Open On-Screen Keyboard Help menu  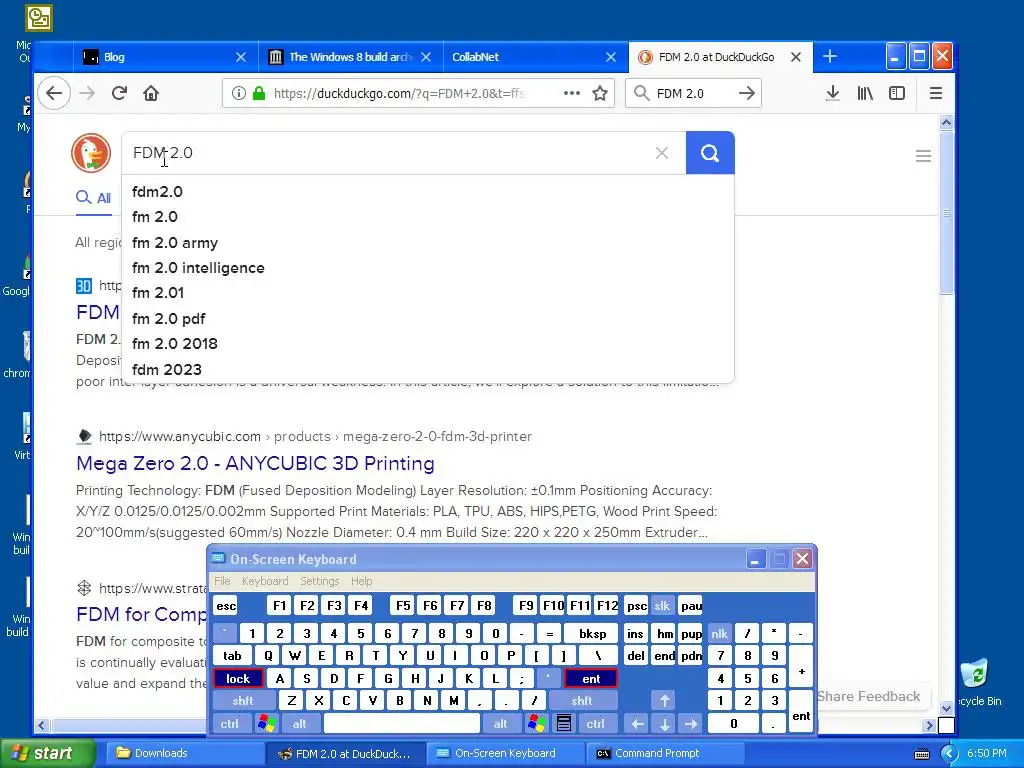coord(361,581)
